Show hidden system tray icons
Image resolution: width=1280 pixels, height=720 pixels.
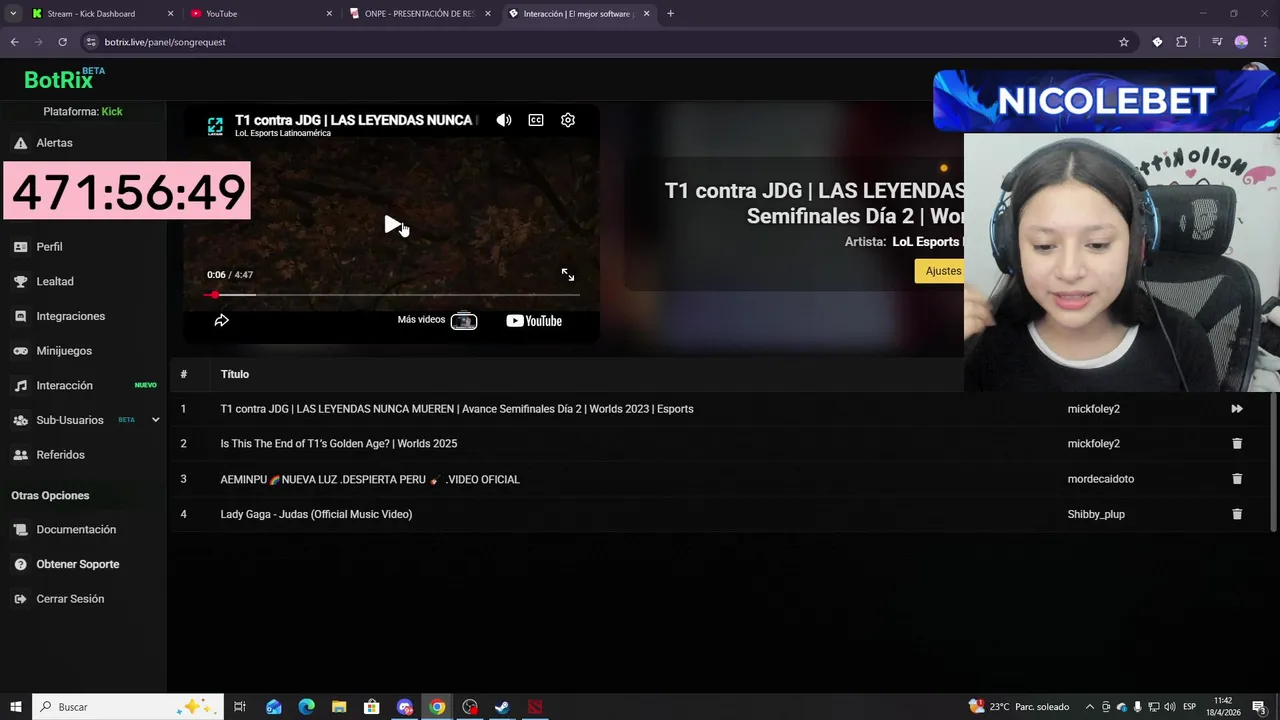click(1090, 707)
